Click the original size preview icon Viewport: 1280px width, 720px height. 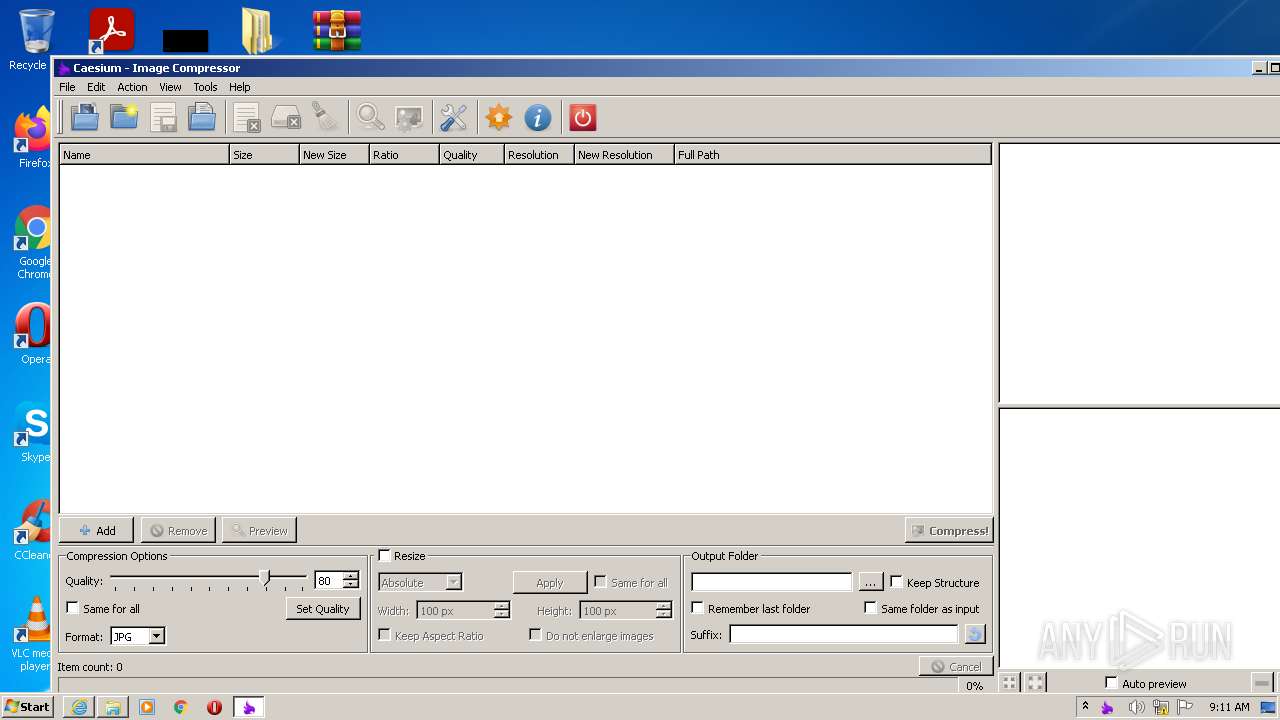[x=1009, y=682]
